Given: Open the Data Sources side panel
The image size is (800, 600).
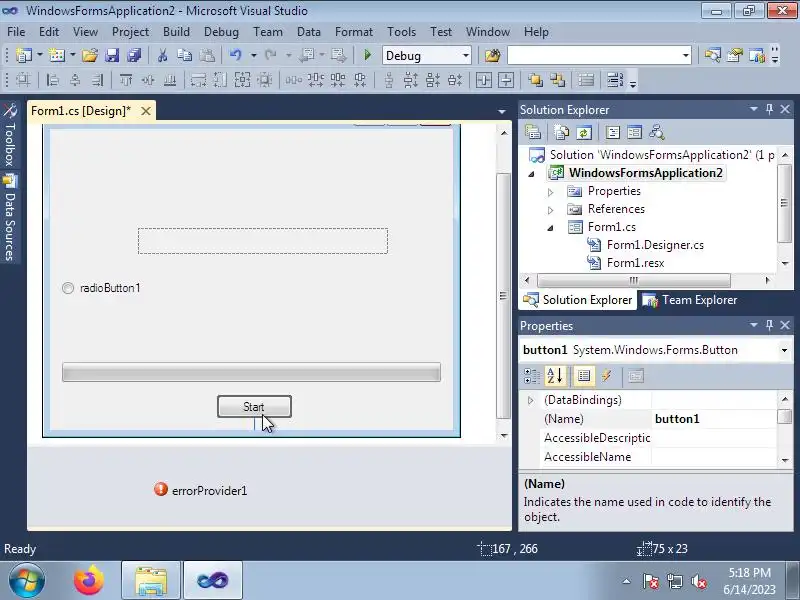Looking at the screenshot, I should tap(10, 218).
